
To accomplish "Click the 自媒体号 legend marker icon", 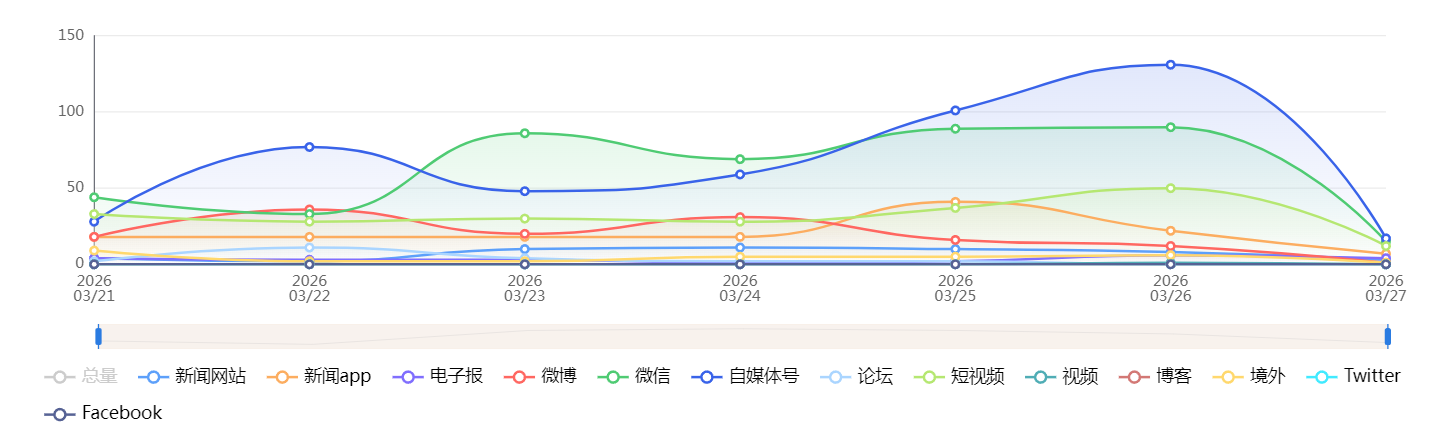I will pyautogui.click(x=706, y=377).
